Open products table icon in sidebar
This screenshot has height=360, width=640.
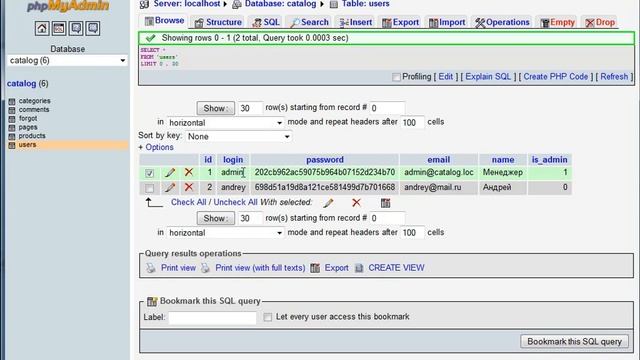12,136
